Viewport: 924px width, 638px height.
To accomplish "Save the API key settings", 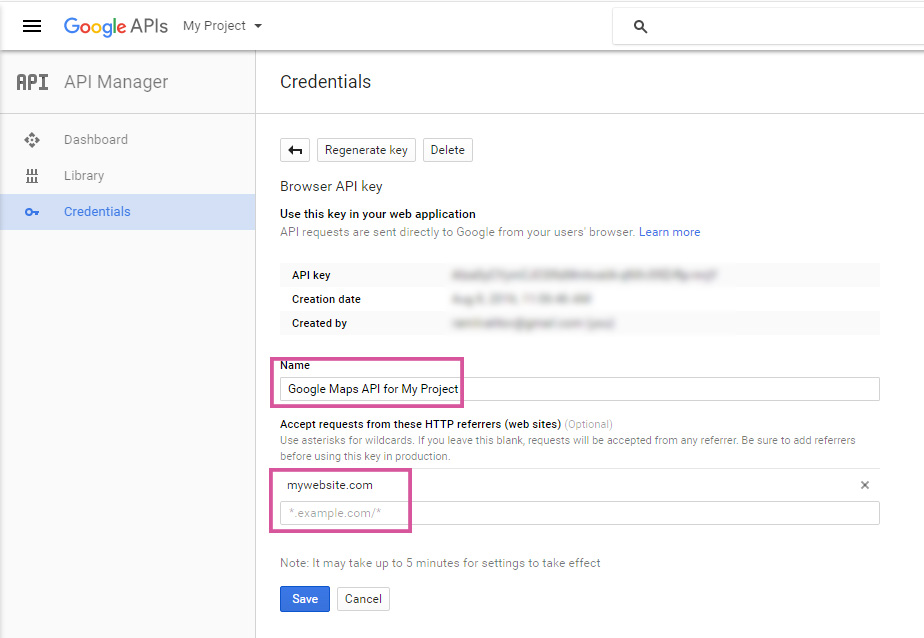I will (x=305, y=599).
